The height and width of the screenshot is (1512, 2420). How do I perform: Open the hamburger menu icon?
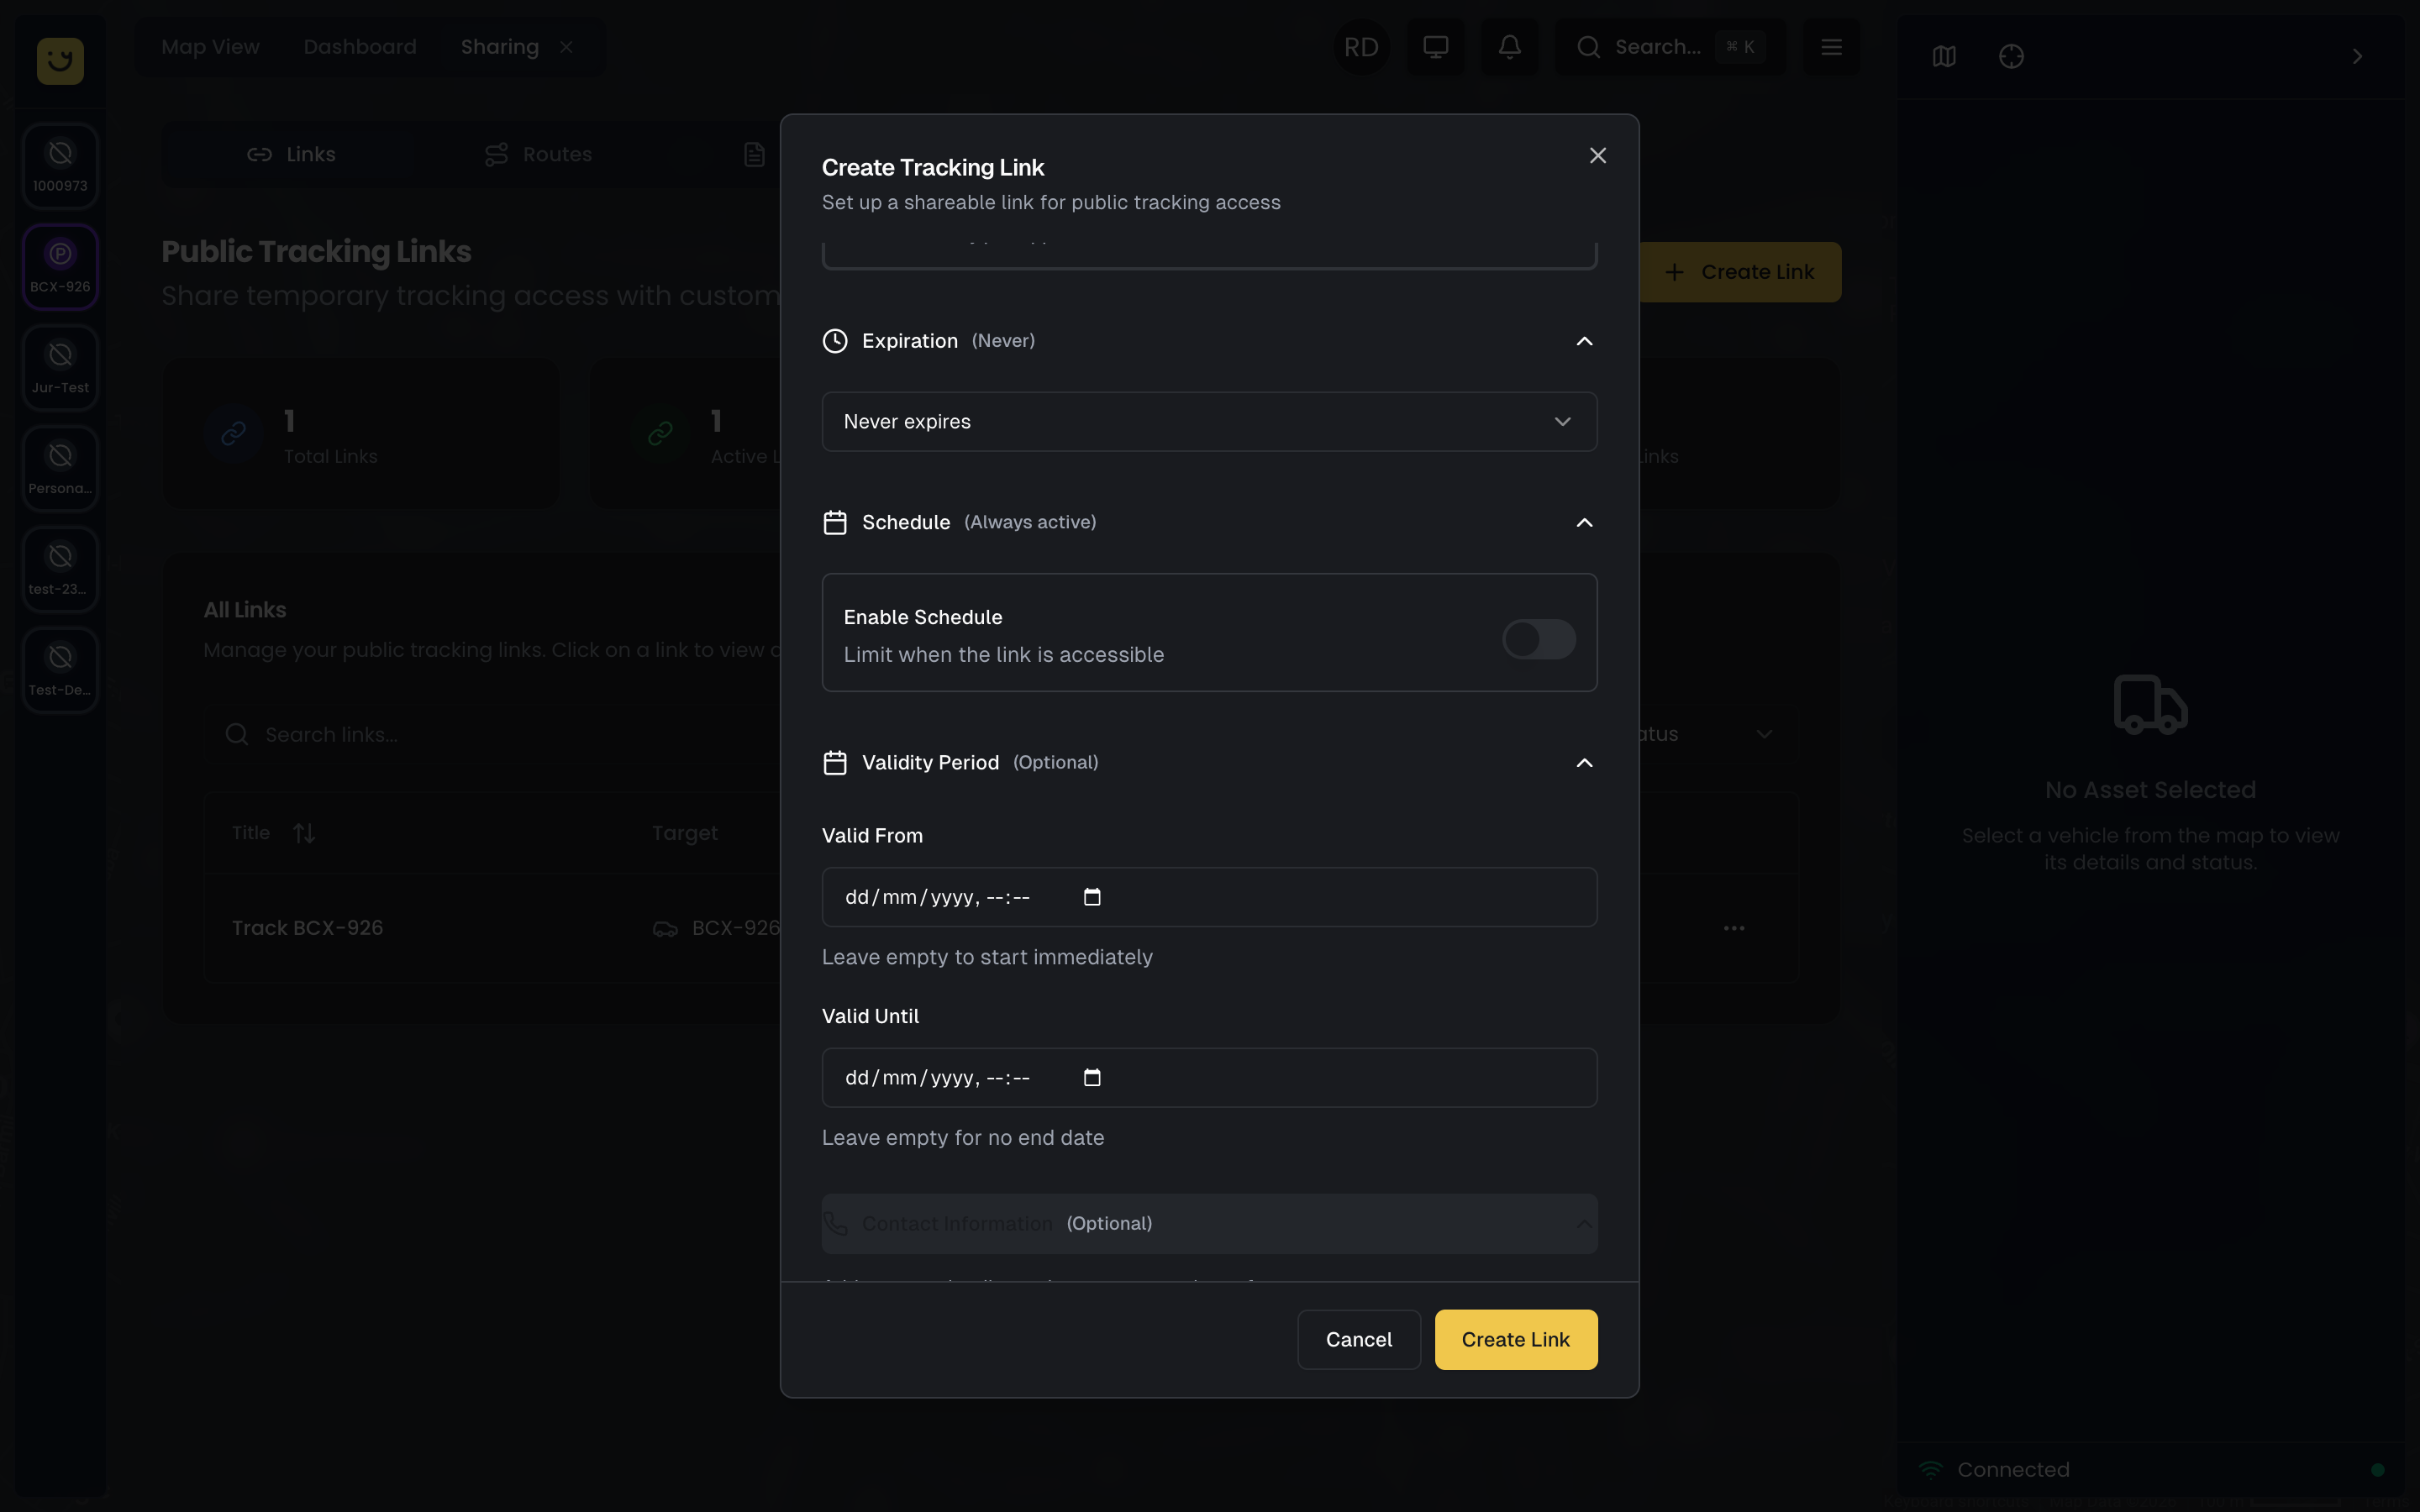1831,47
